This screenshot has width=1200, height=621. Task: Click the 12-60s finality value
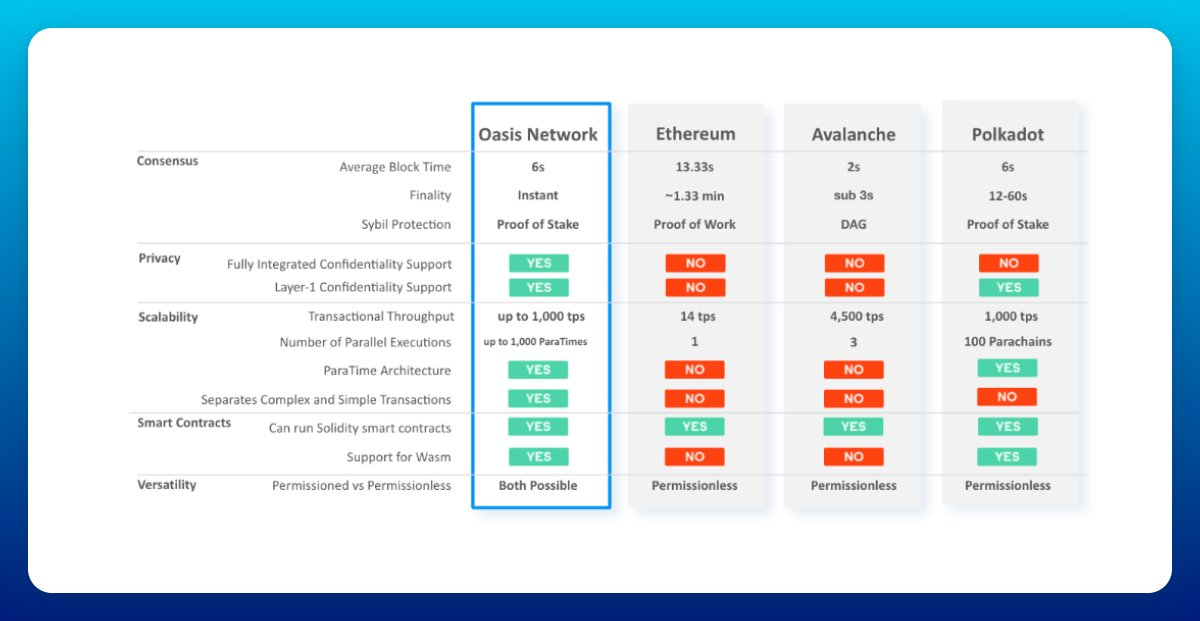click(x=1008, y=195)
